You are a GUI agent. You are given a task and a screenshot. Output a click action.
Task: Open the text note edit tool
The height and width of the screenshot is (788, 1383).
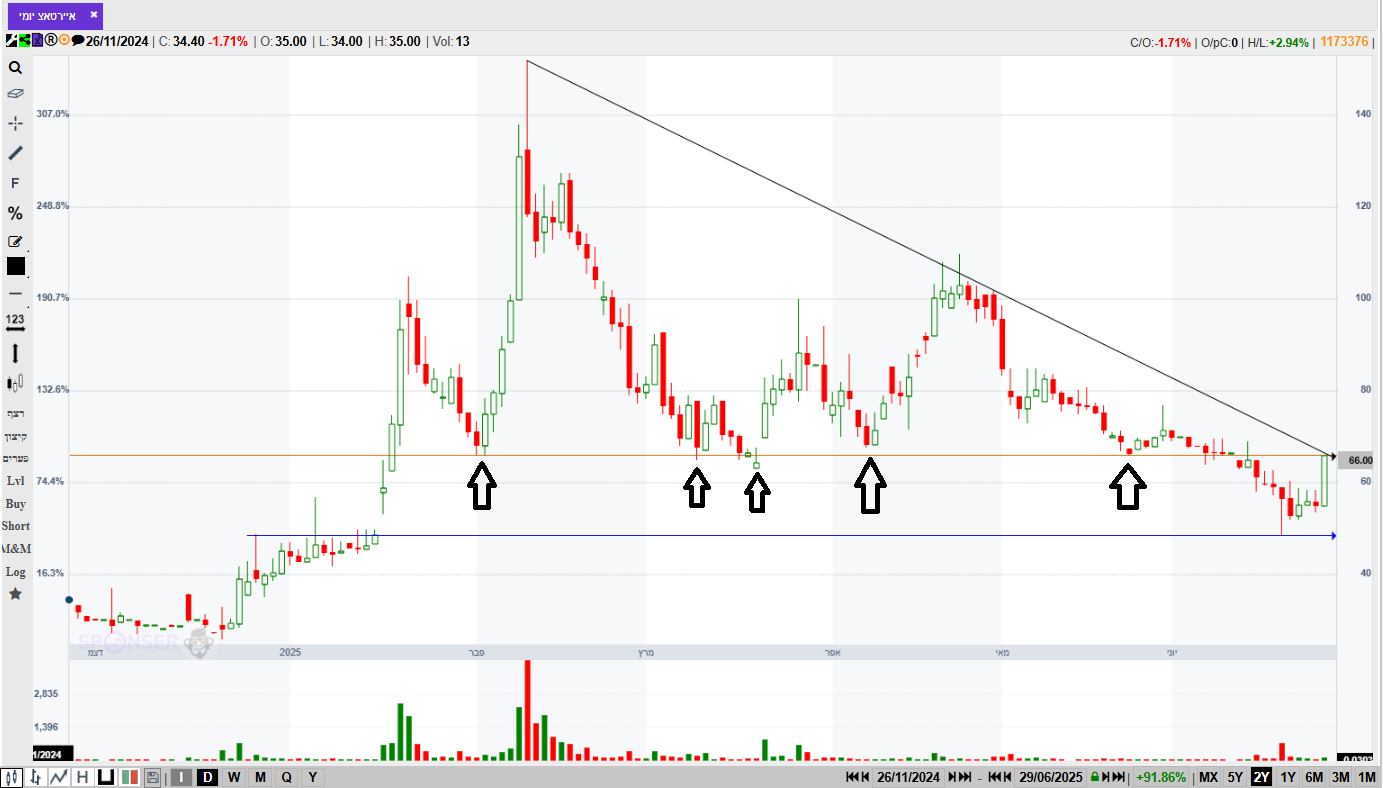[15, 241]
